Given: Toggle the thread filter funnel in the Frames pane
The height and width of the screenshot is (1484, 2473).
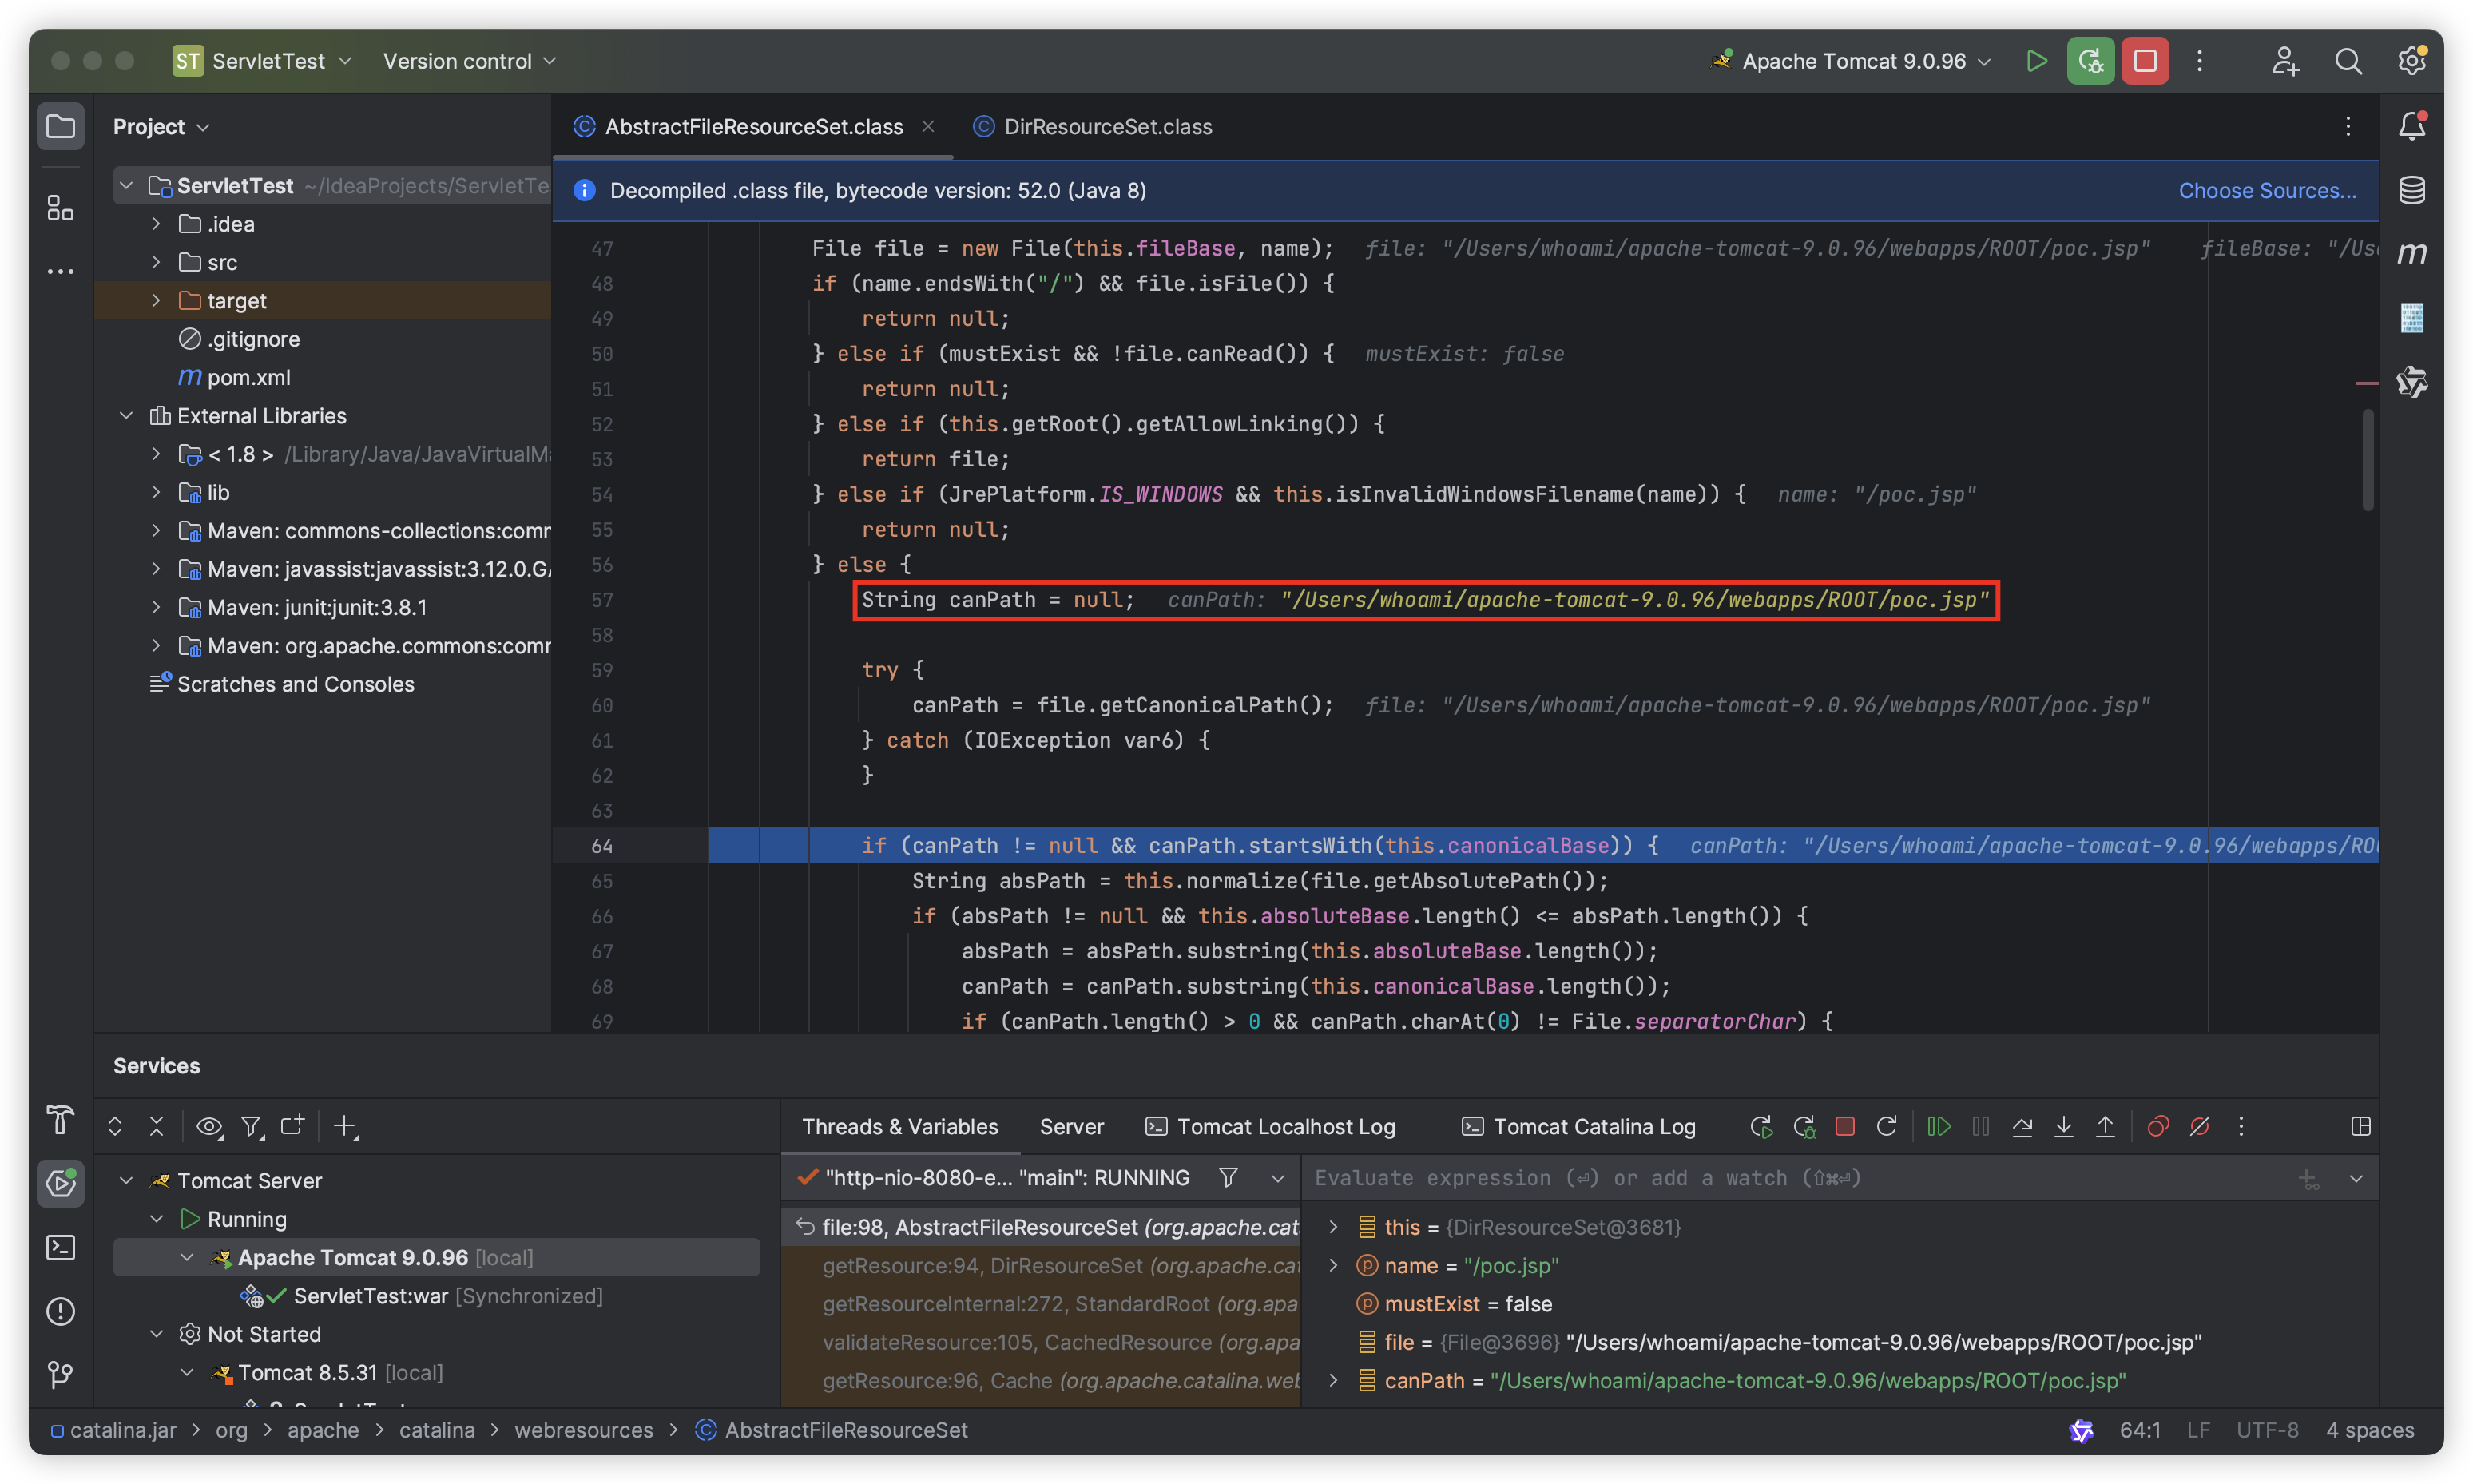Looking at the screenshot, I should click(1228, 1178).
